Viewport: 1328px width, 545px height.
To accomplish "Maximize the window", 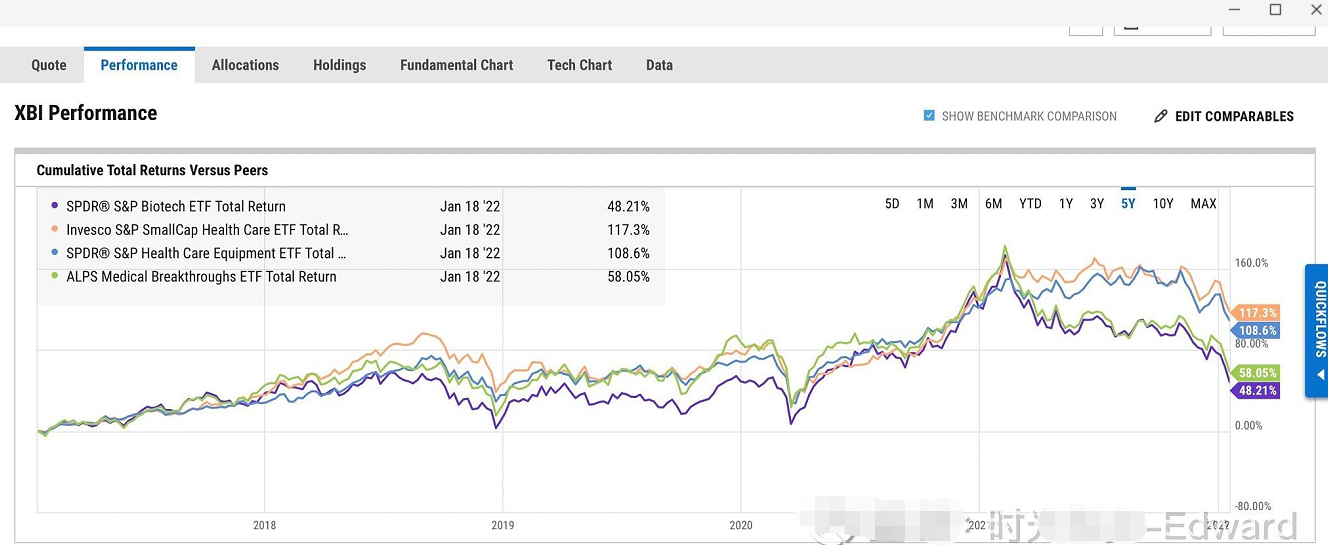I will [1275, 10].
